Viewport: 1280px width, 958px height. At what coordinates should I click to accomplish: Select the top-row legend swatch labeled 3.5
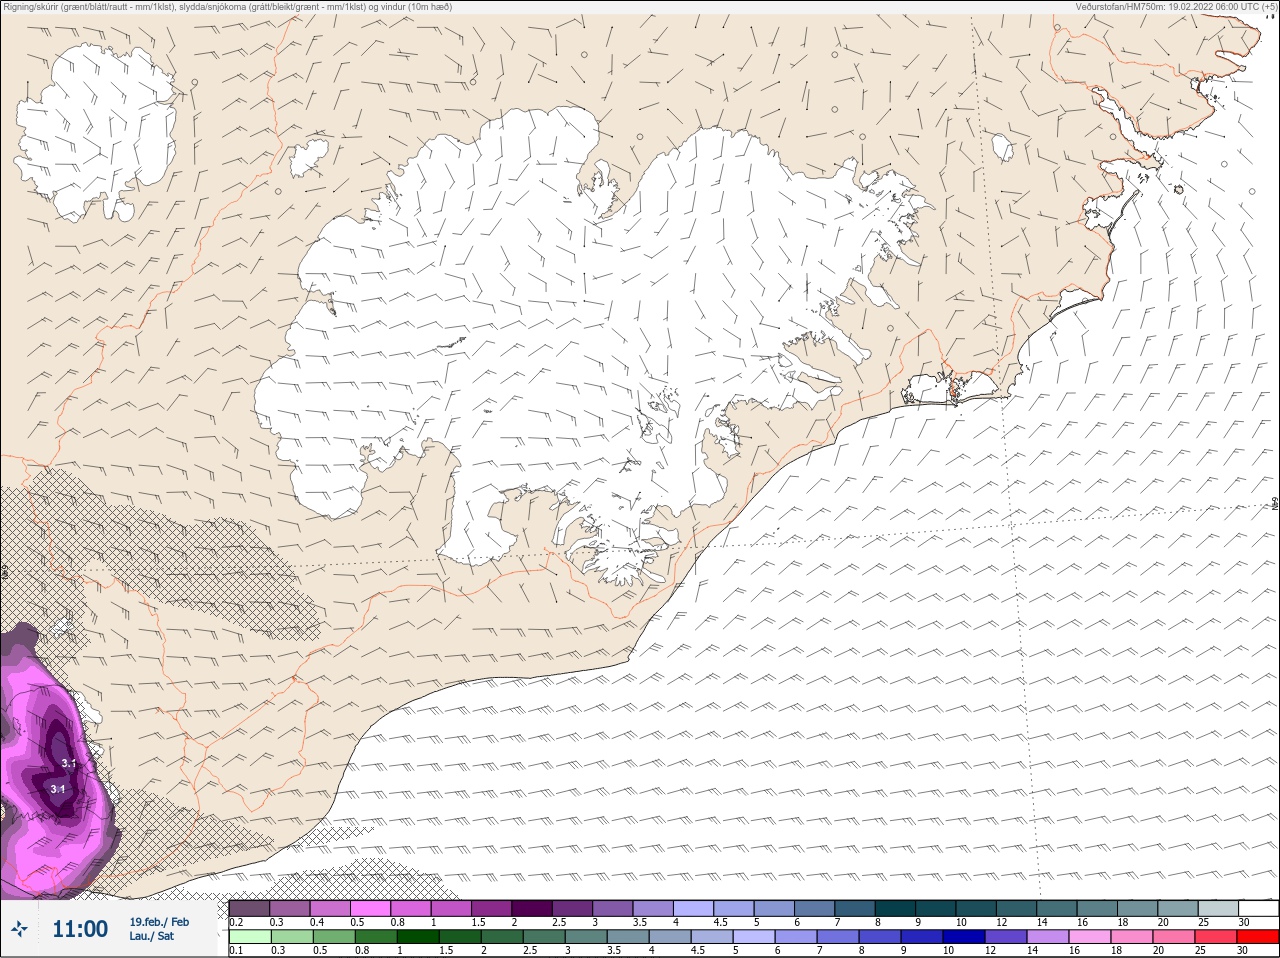pos(653,908)
